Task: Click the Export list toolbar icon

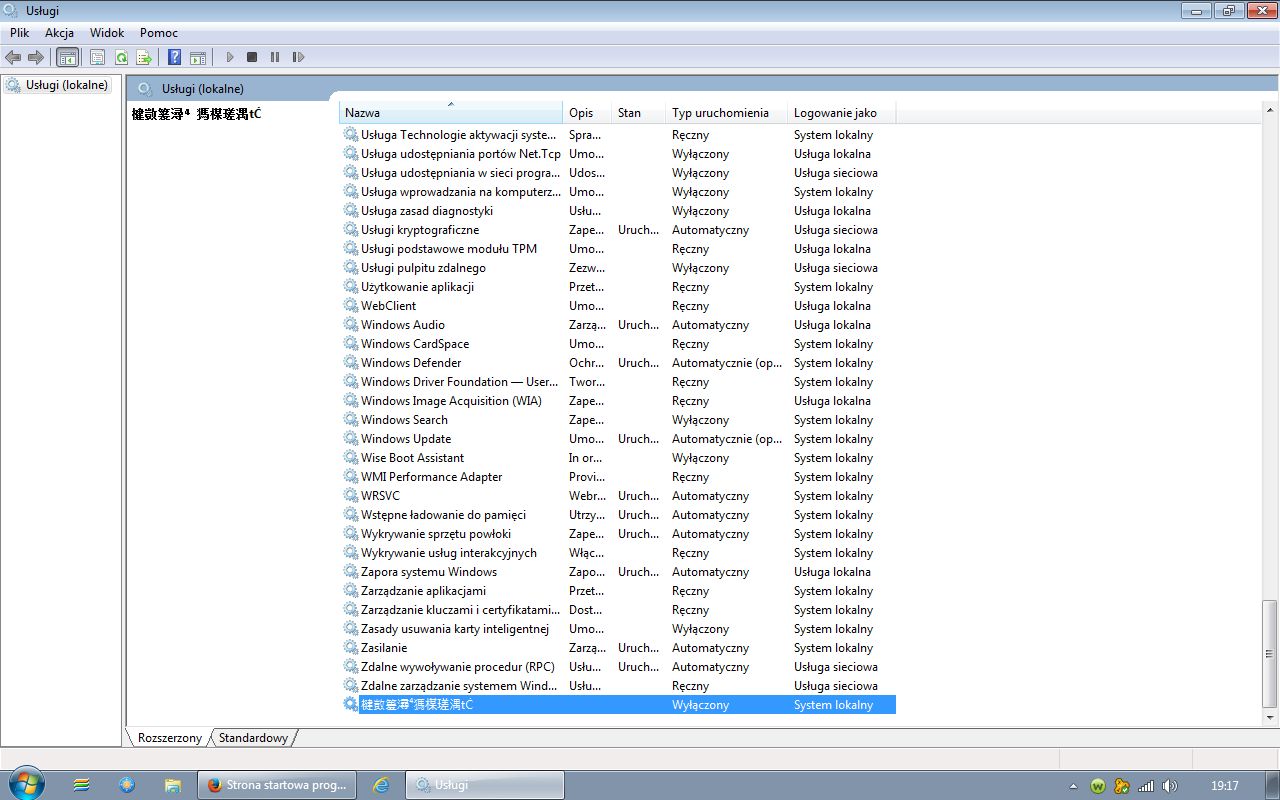Action: (x=144, y=57)
